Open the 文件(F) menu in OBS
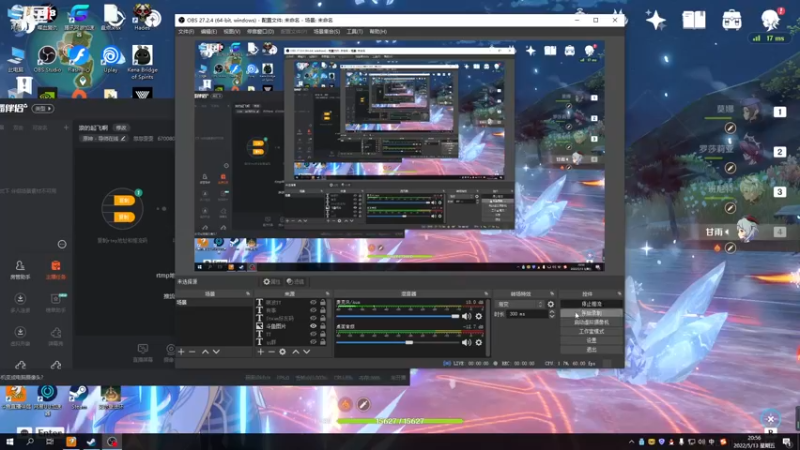Image resolution: width=800 pixels, height=450 pixels. 186,32
